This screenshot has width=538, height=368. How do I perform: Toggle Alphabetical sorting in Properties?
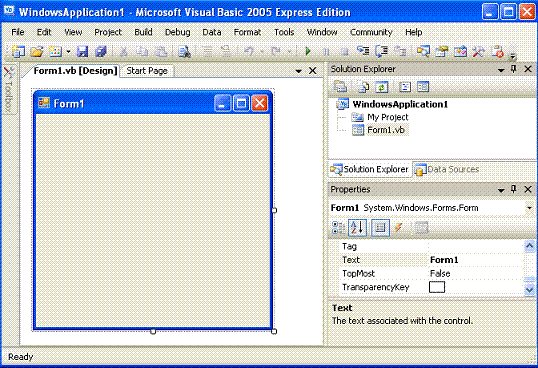tap(357, 227)
